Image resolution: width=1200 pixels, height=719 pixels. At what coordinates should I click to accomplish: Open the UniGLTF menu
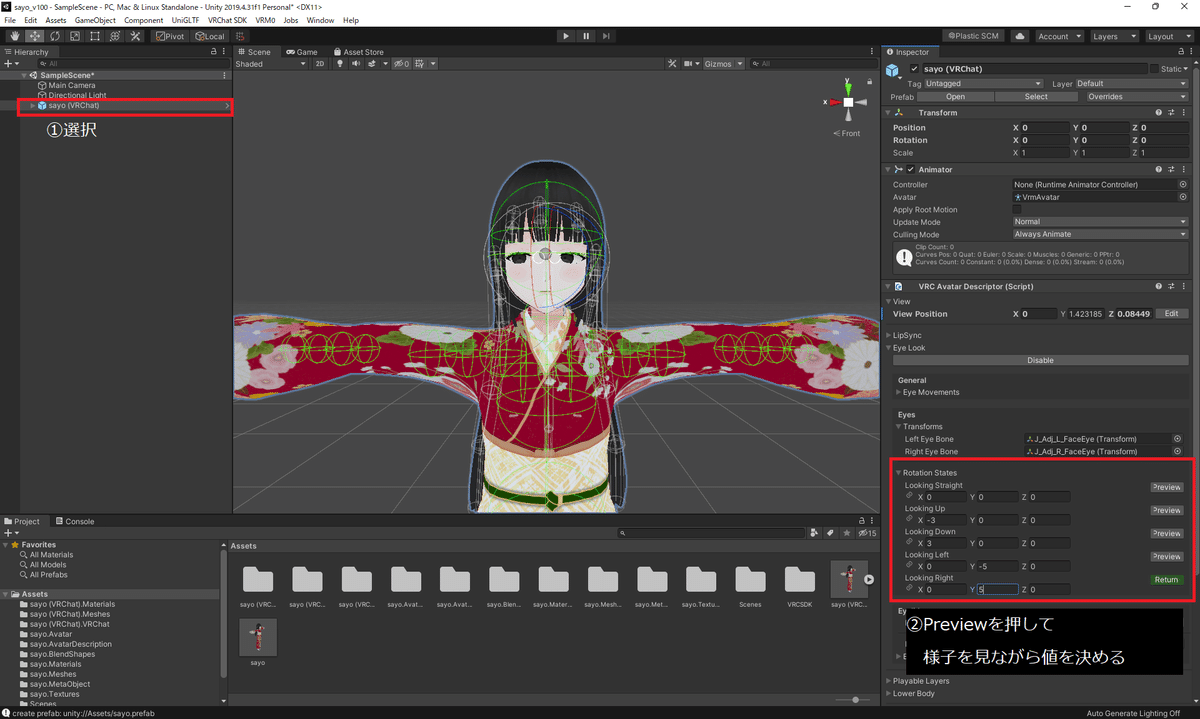pyautogui.click(x=186, y=20)
